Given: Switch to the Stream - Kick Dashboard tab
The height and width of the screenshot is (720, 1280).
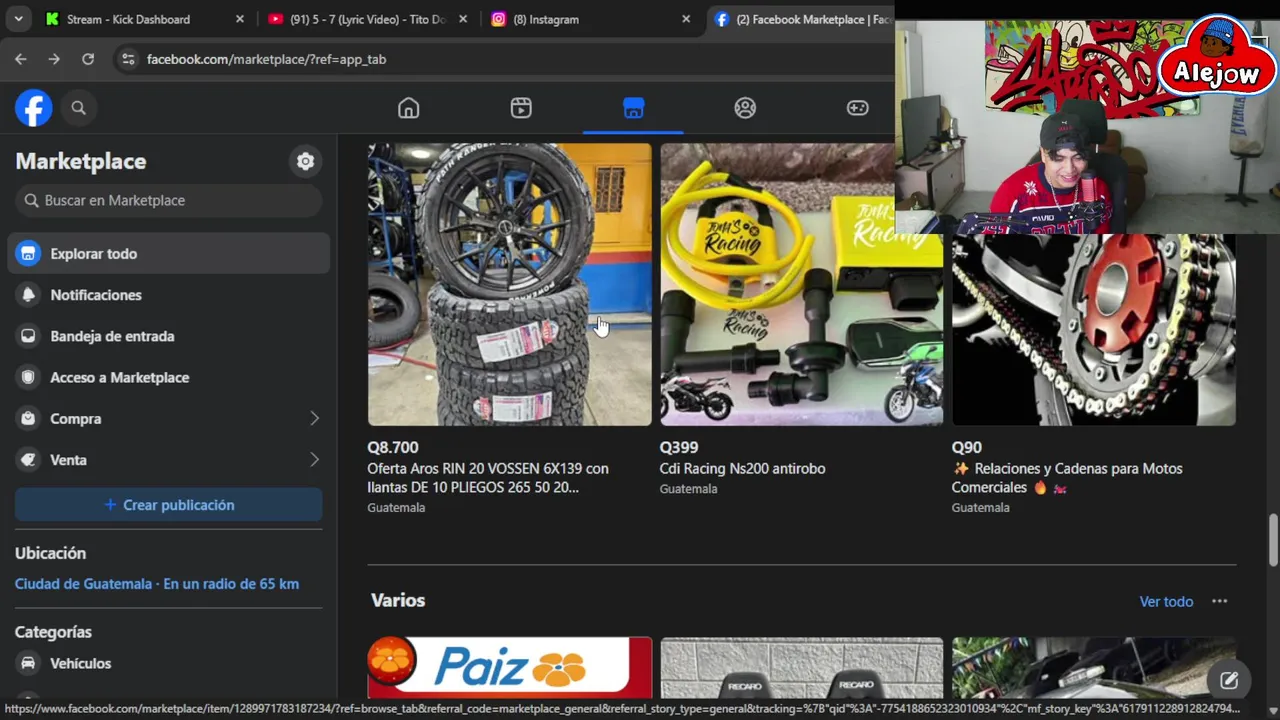Looking at the screenshot, I should click(x=144, y=19).
